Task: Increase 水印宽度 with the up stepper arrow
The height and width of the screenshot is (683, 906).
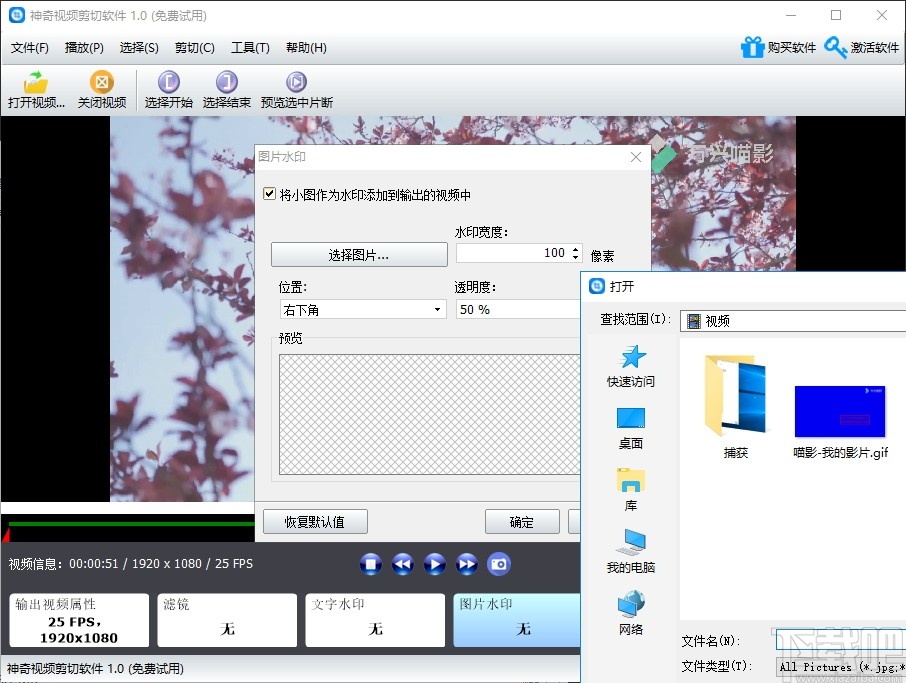Action: coord(575,249)
